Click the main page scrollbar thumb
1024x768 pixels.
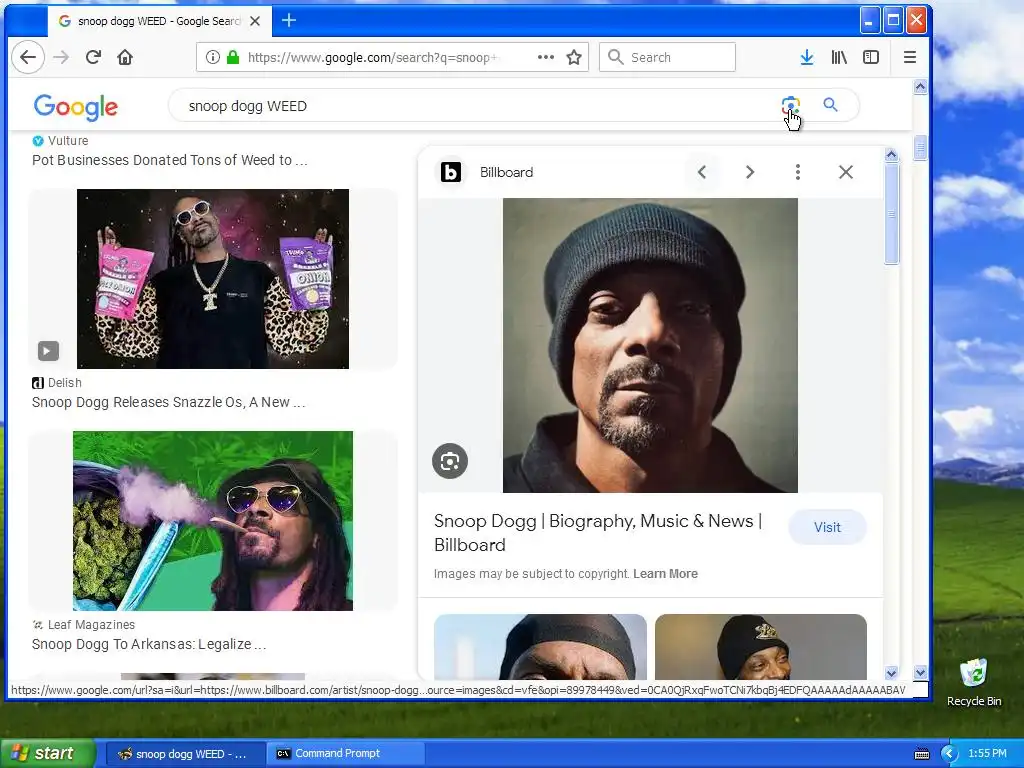coord(920,148)
